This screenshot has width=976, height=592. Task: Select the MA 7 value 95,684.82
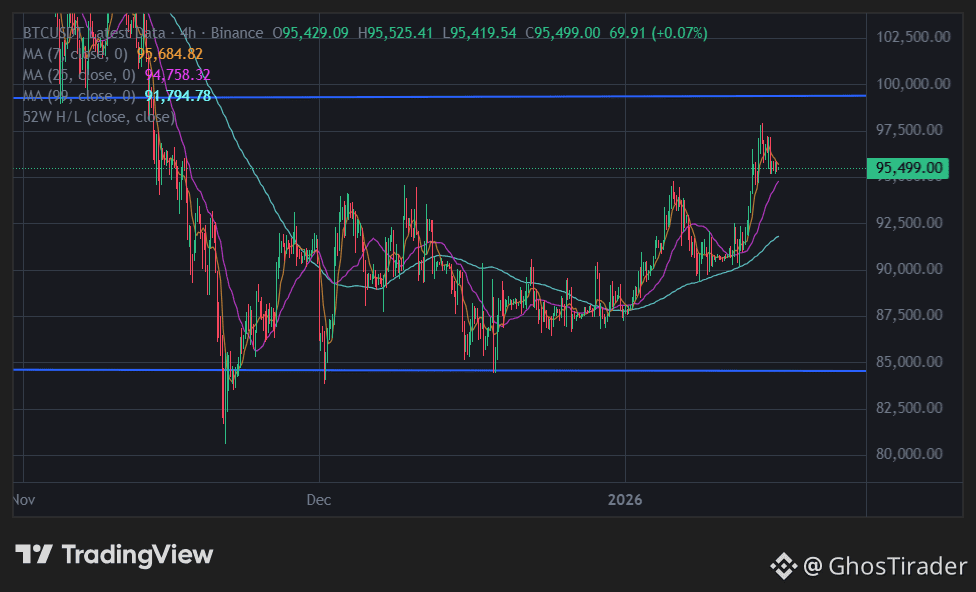(x=170, y=54)
